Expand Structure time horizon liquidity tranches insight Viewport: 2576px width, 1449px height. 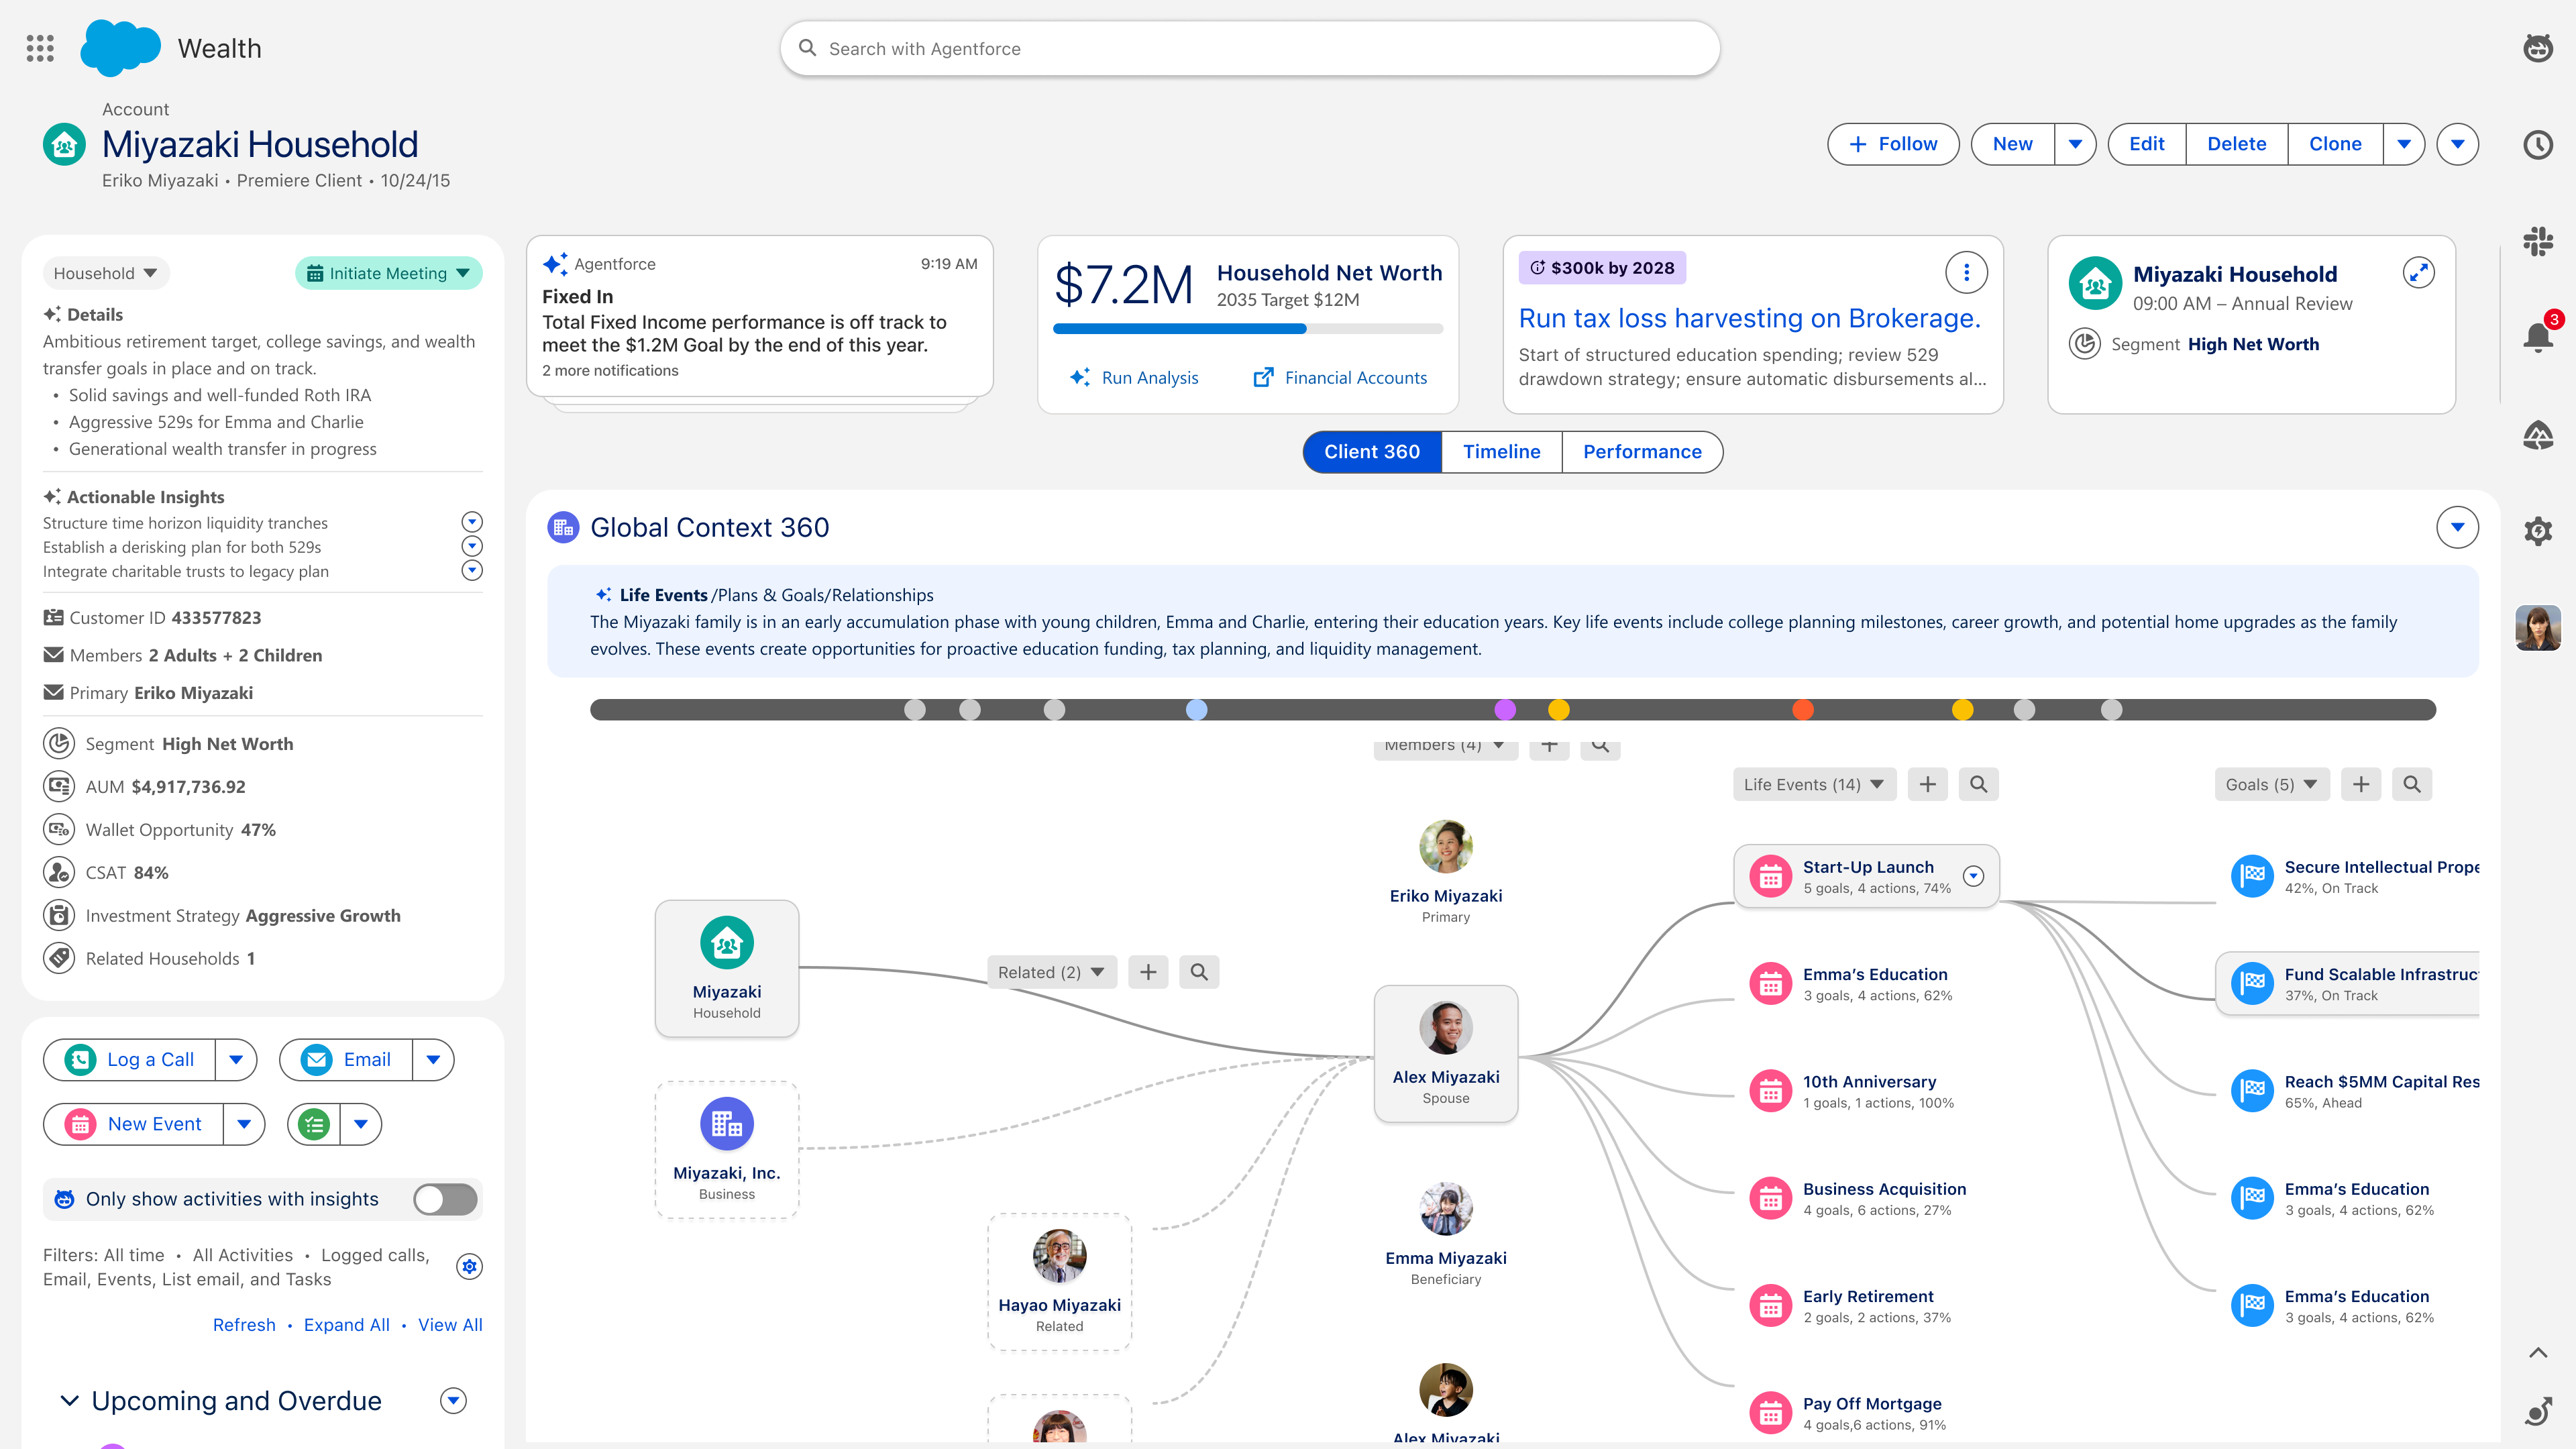coord(472,522)
